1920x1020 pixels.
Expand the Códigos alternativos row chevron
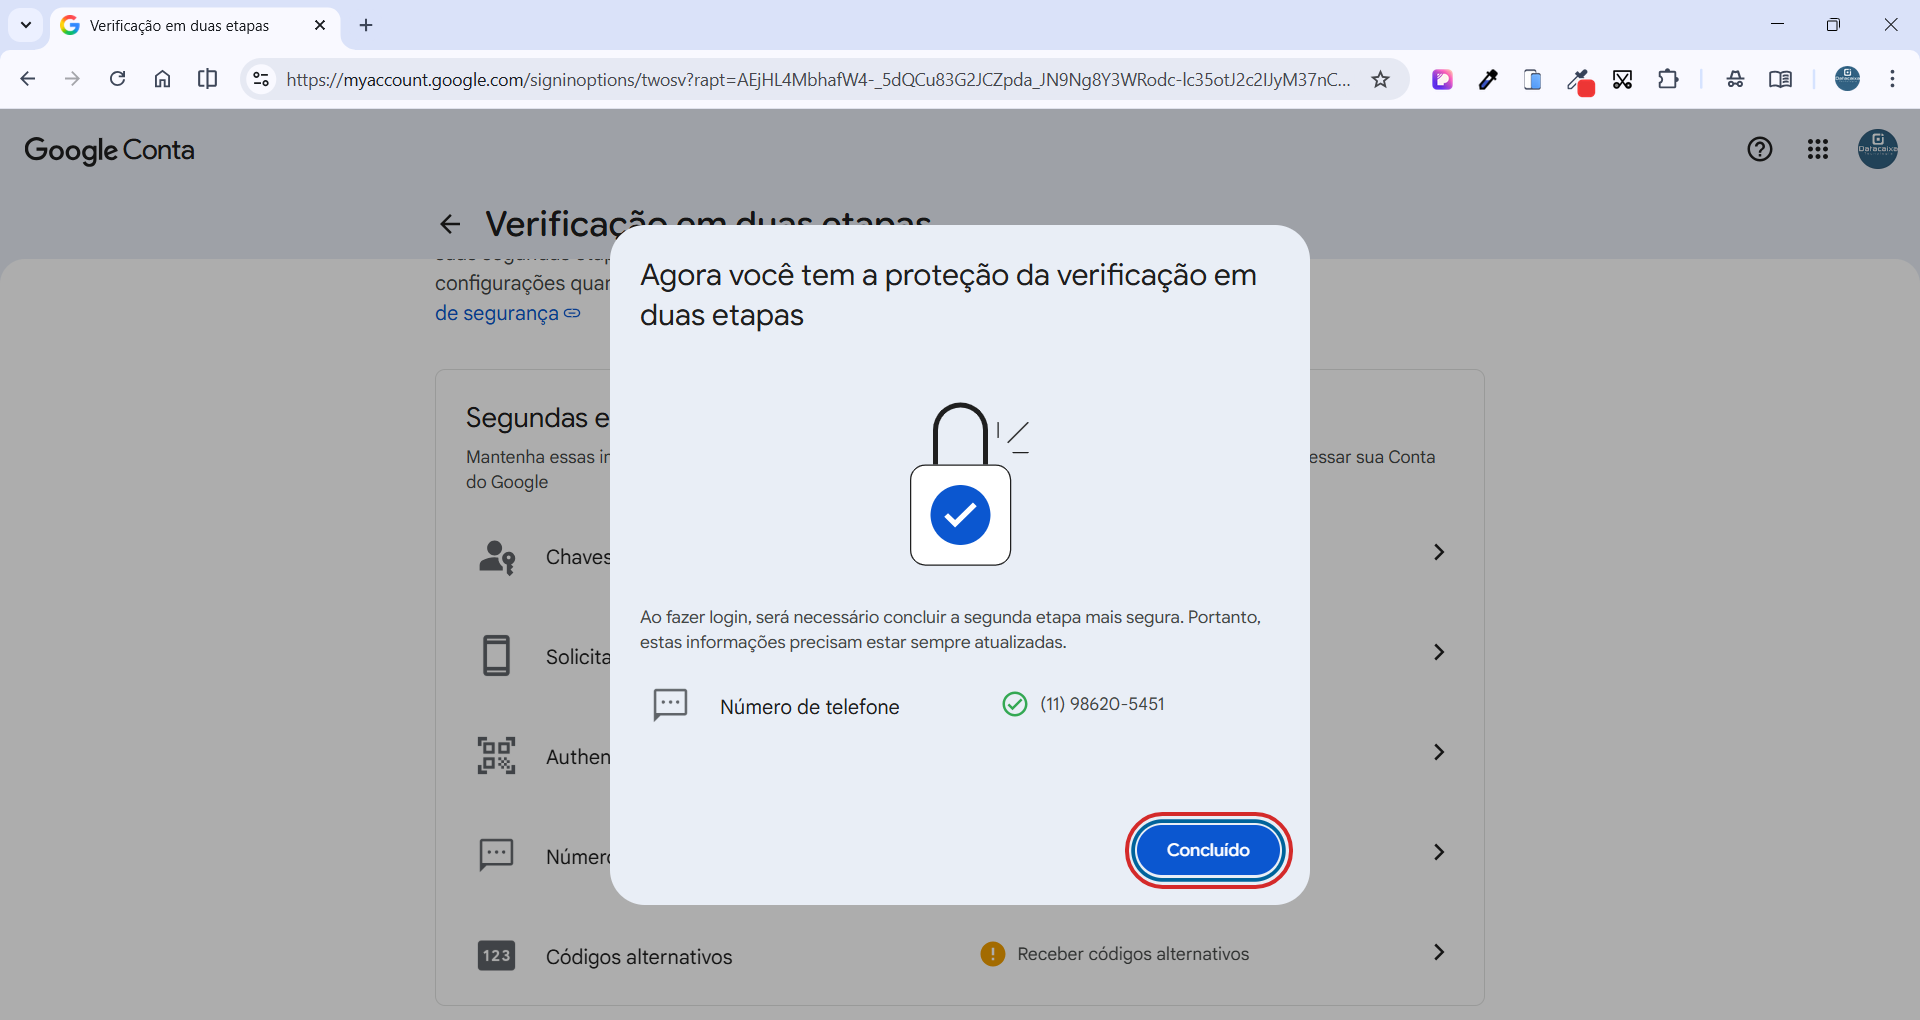tap(1438, 952)
